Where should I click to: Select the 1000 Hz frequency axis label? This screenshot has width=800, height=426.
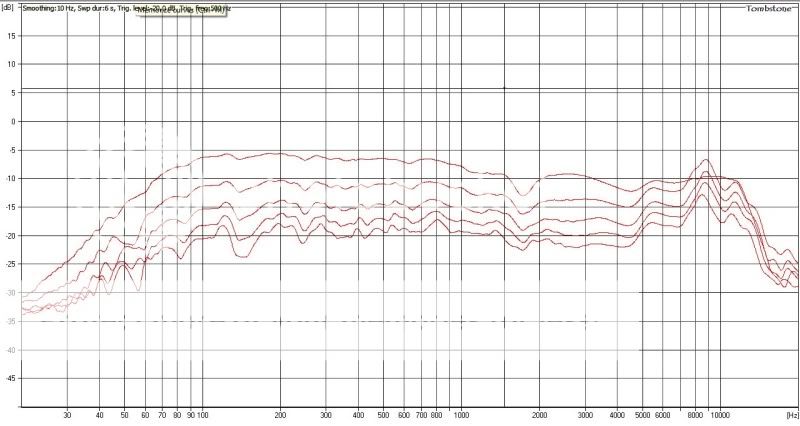tap(461, 414)
